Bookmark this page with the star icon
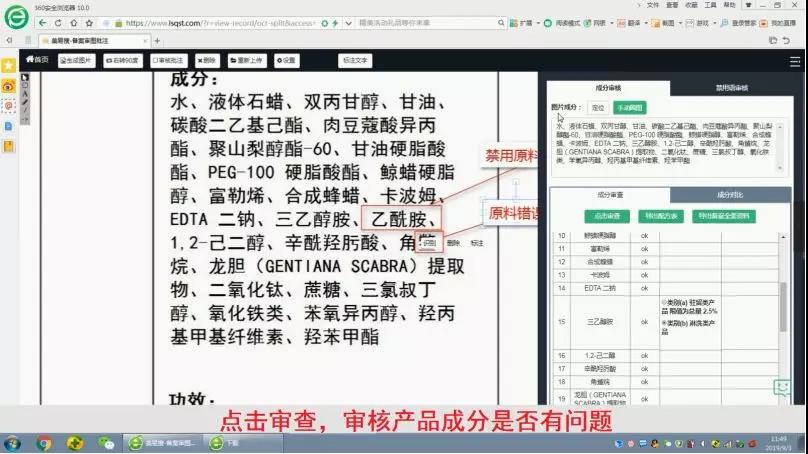 [x=89, y=23]
